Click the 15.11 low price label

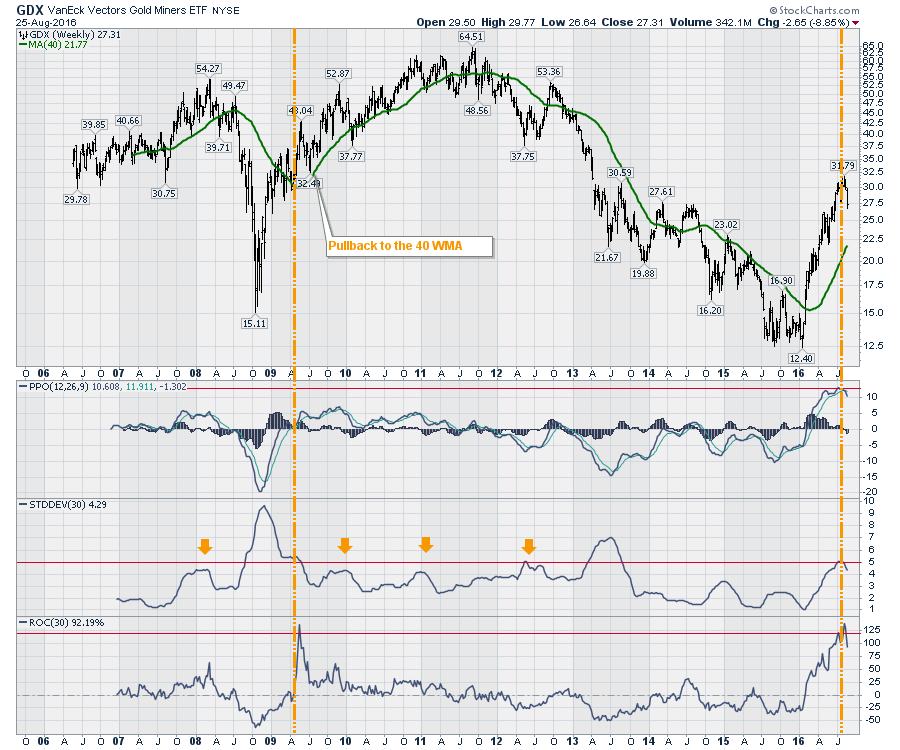(255, 323)
